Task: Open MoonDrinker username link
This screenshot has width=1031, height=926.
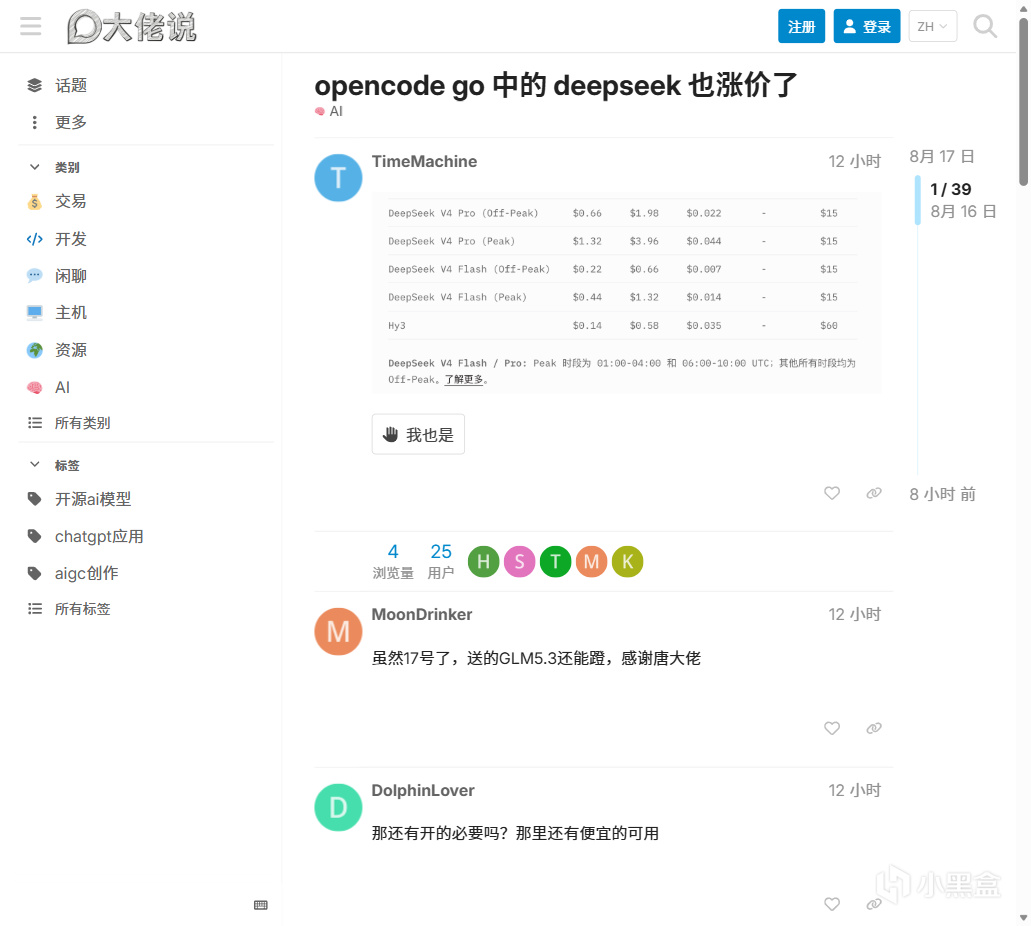Action: (x=421, y=615)
